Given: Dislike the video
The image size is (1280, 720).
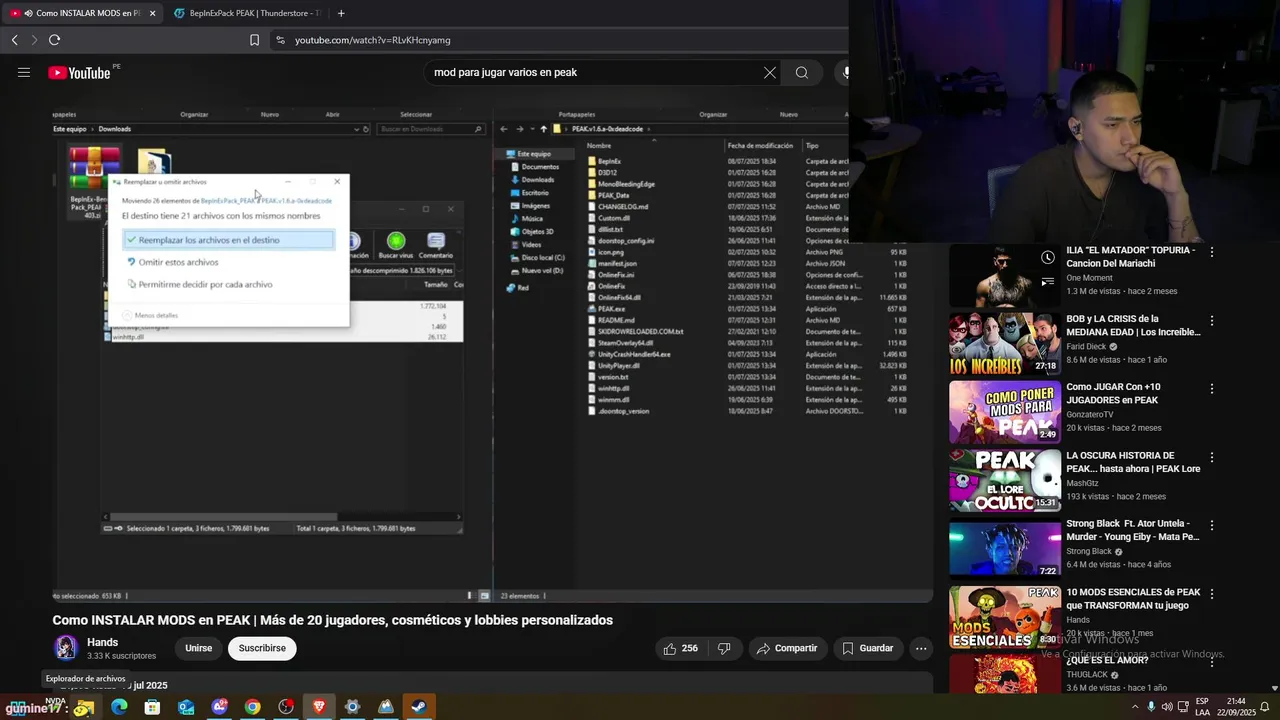Looking at the screenshot, I should point(725,648).
